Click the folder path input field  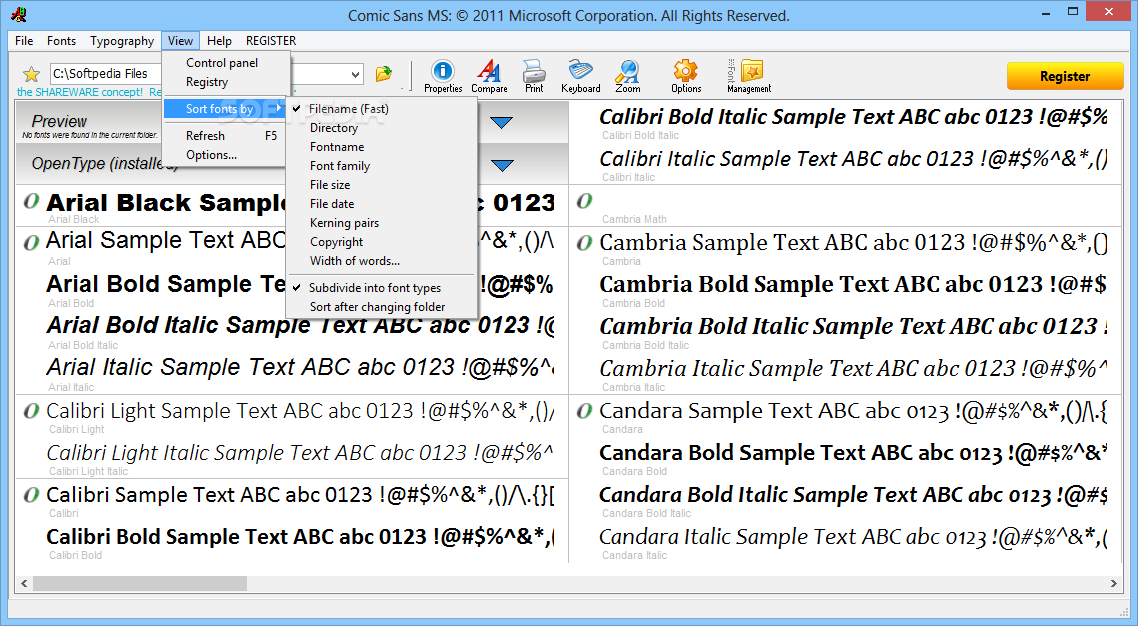pyautogui.click(x=105, y=73)
